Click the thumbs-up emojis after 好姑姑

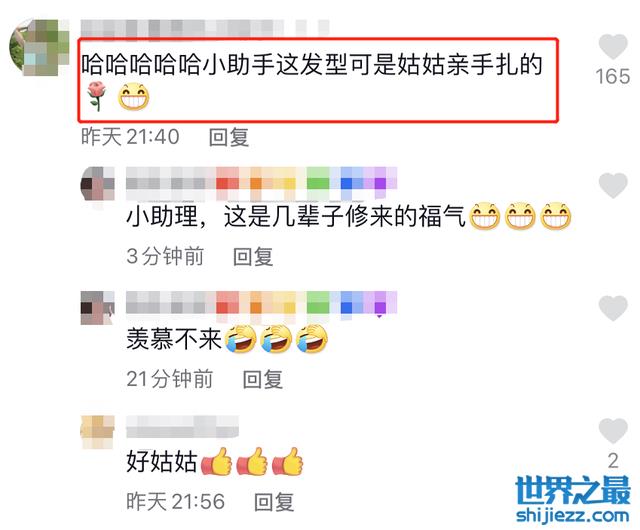pyautogui.click(x=252, y=461)
